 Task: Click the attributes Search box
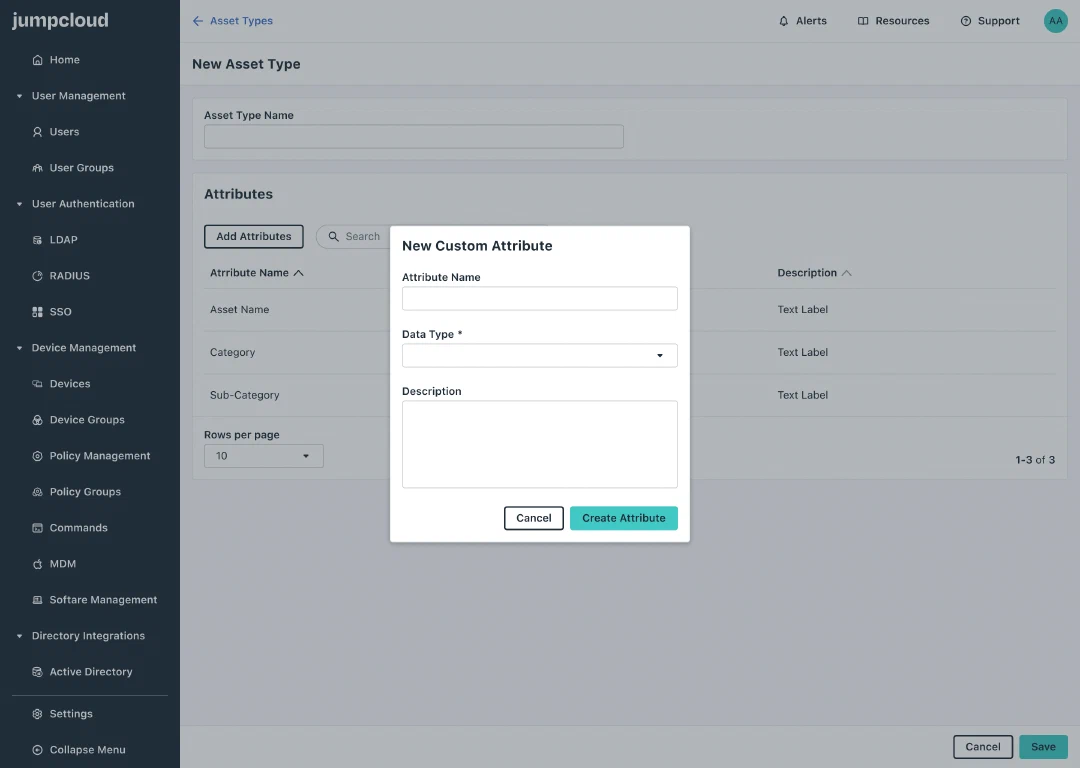point(353,236)
